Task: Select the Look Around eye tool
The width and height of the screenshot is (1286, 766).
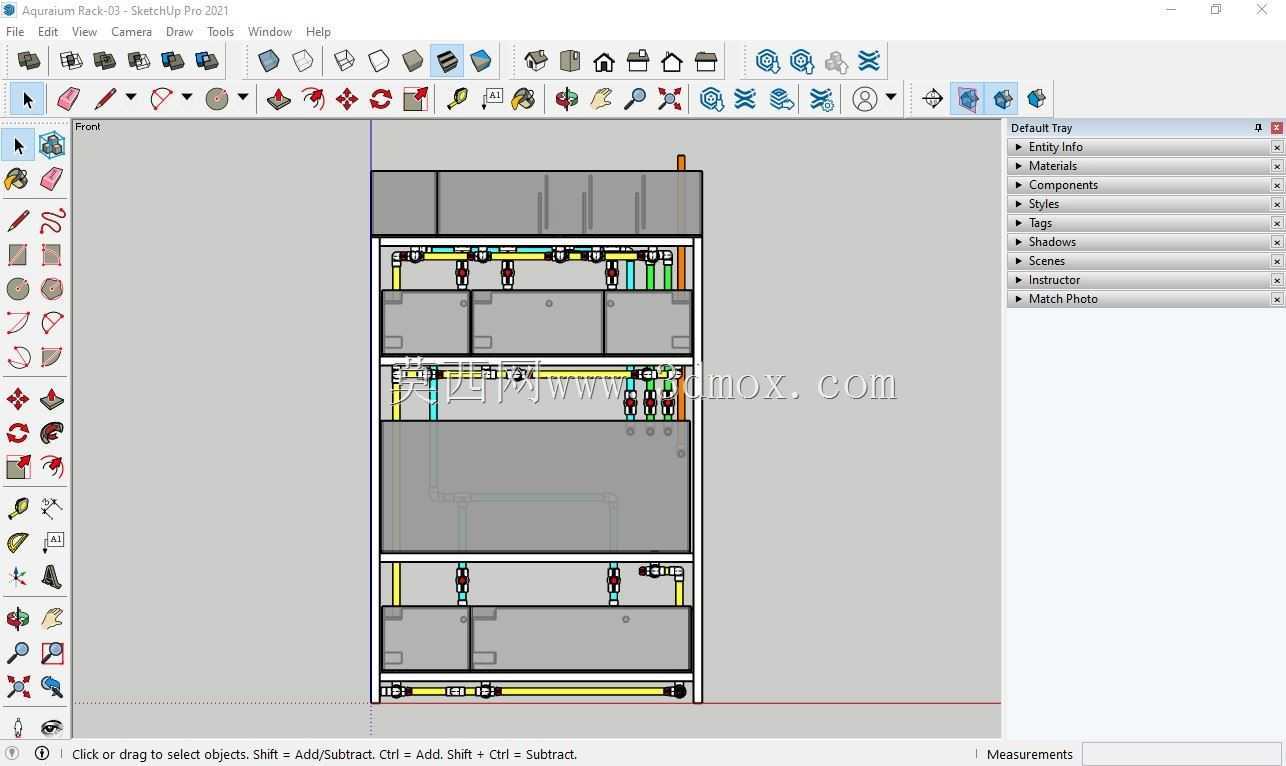Action: [x=52, y=727]
